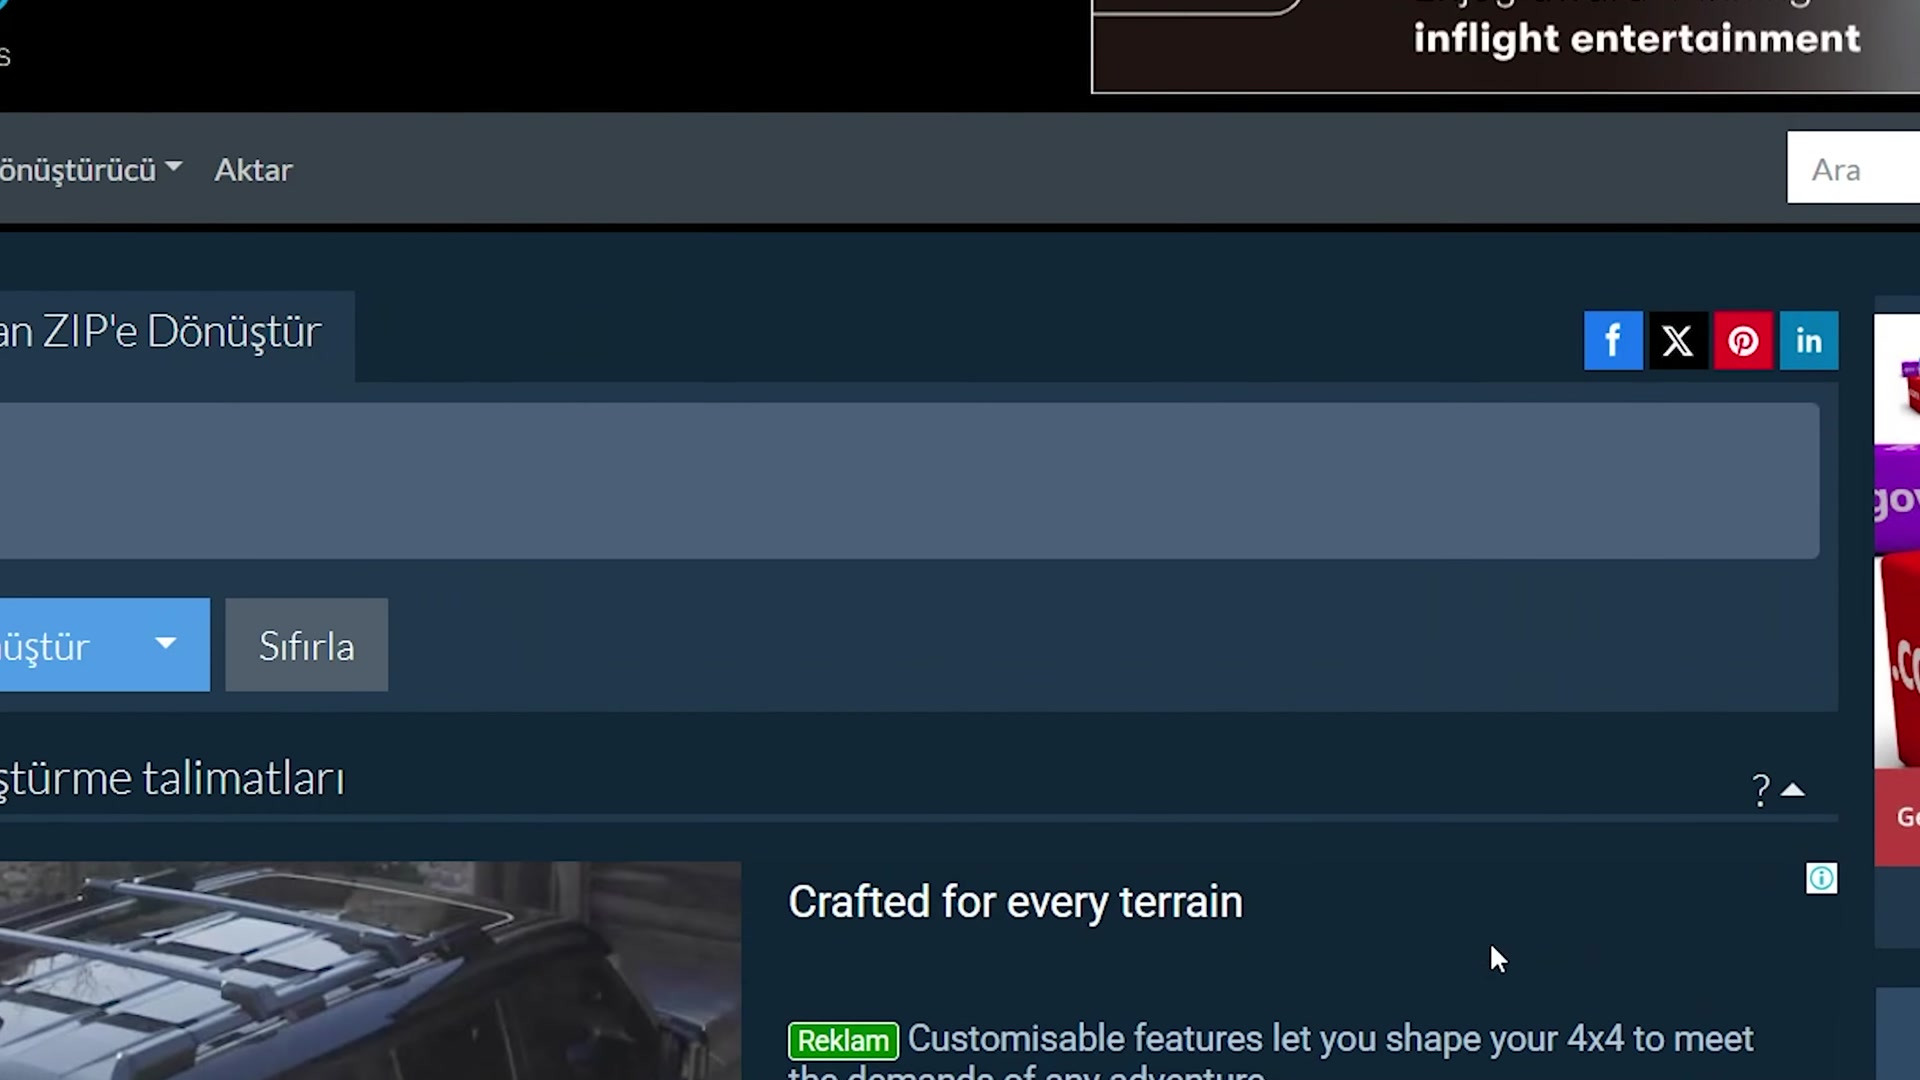Click into the Ara search field
The image size is (1920, 1080).
1853,168
